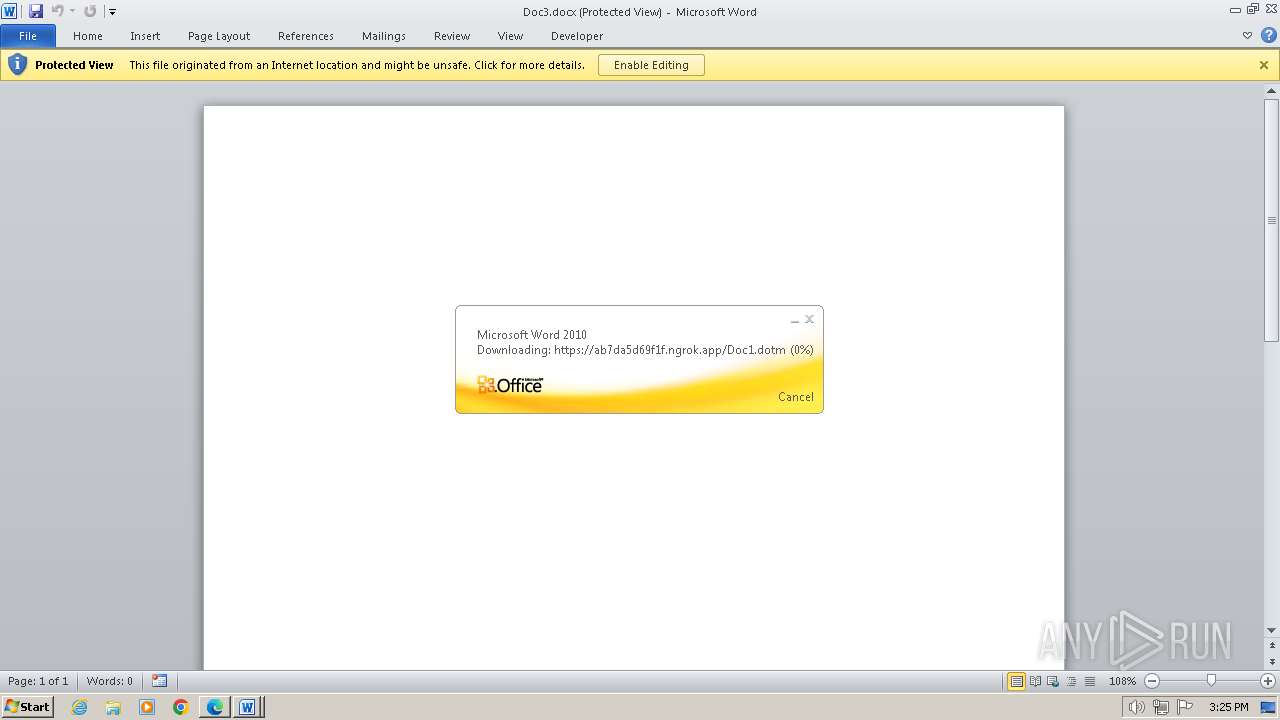This screenshot has width=1280, height=720.
Task: Click the Show Desktop button
Action: (1269, 707)
